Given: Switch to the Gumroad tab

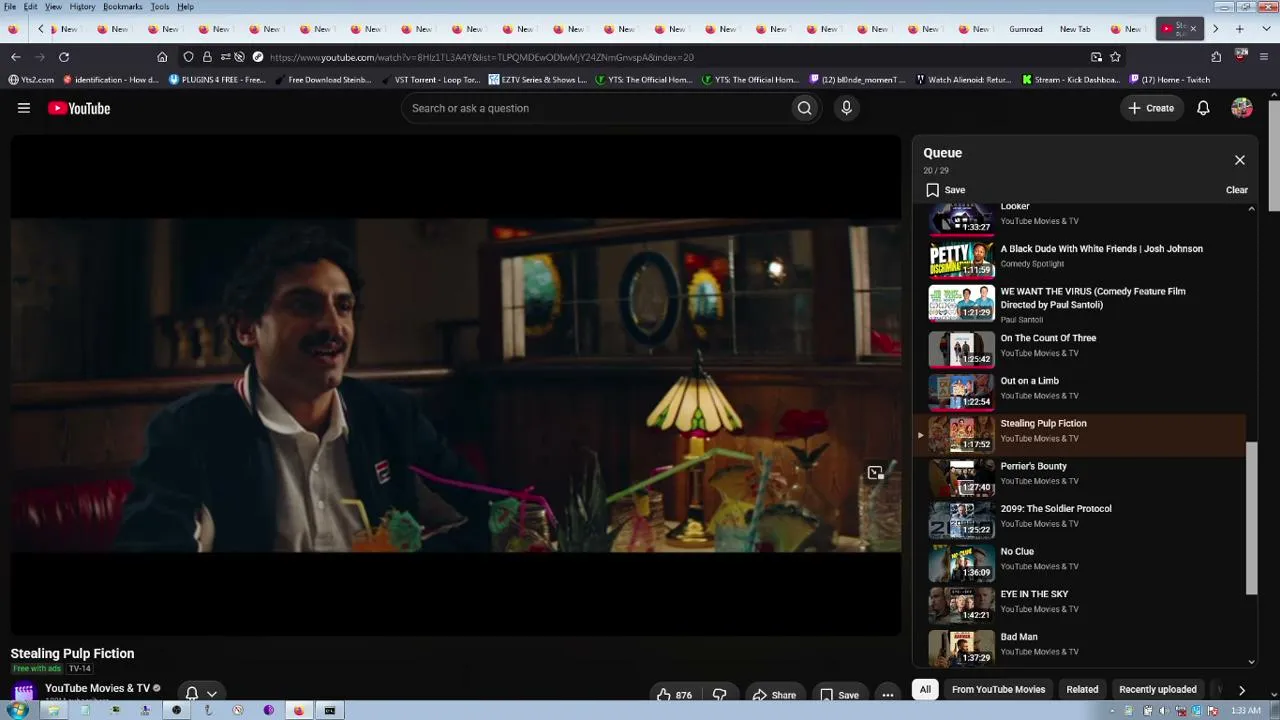Looking at the screenshot, I should pos(1026,29).
